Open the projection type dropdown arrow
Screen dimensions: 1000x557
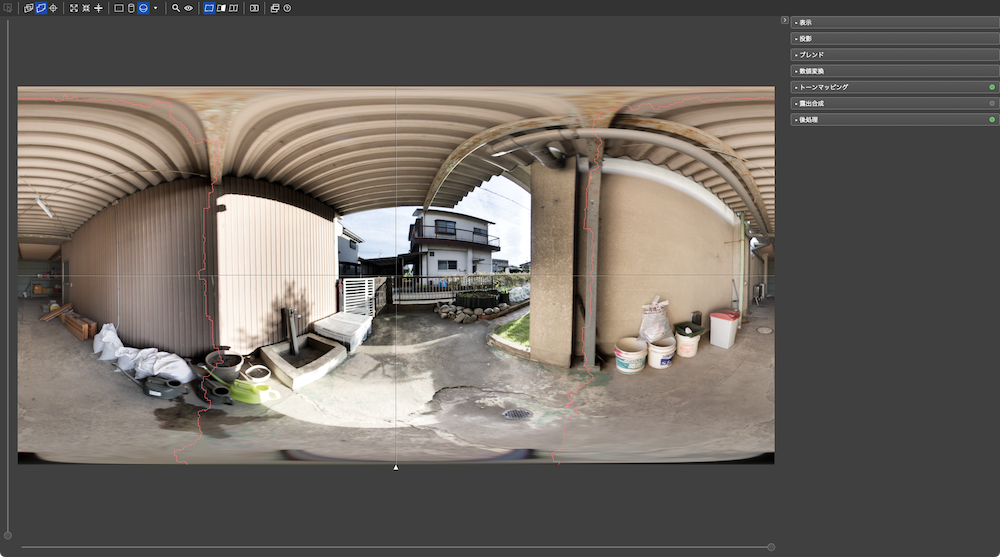(155, 8)
